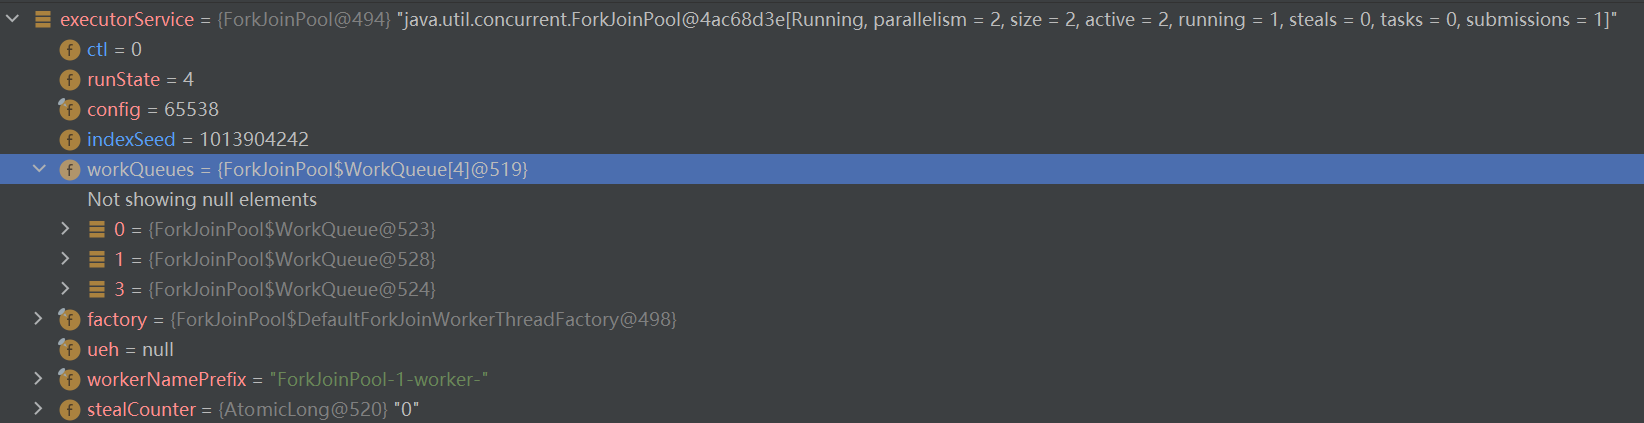This screenshot has height=423, width=1644.
Task: Click the field icon next to config
Action: pyautogui.click(x=69, y=109)
